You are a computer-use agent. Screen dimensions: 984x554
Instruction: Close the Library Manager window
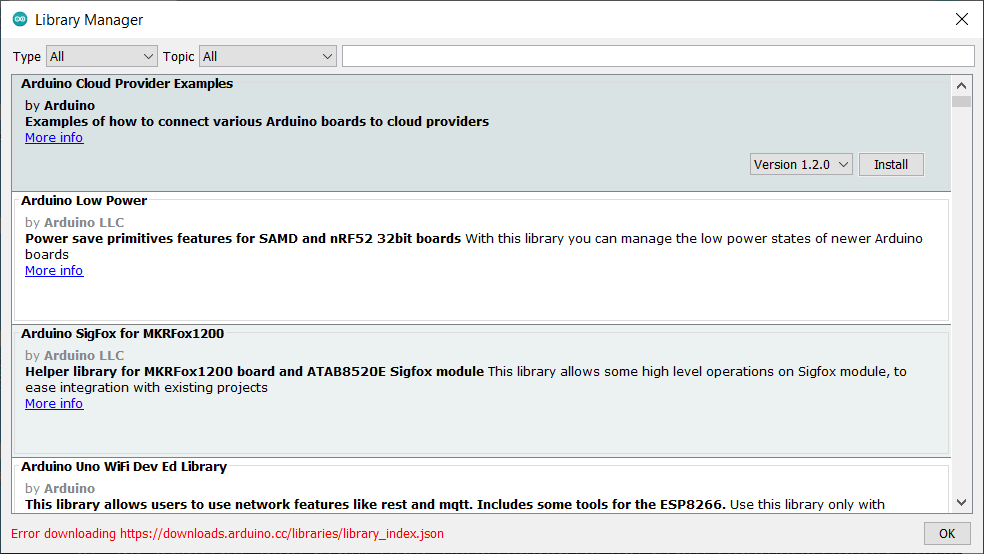coord(962,20)
